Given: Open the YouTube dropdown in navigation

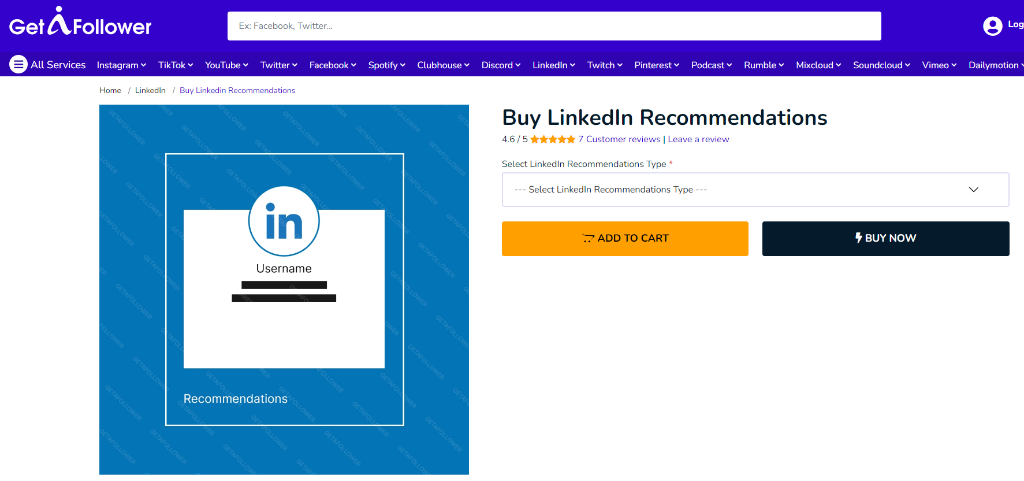Looking at the screenshot, I should click(x=227, y=65).
